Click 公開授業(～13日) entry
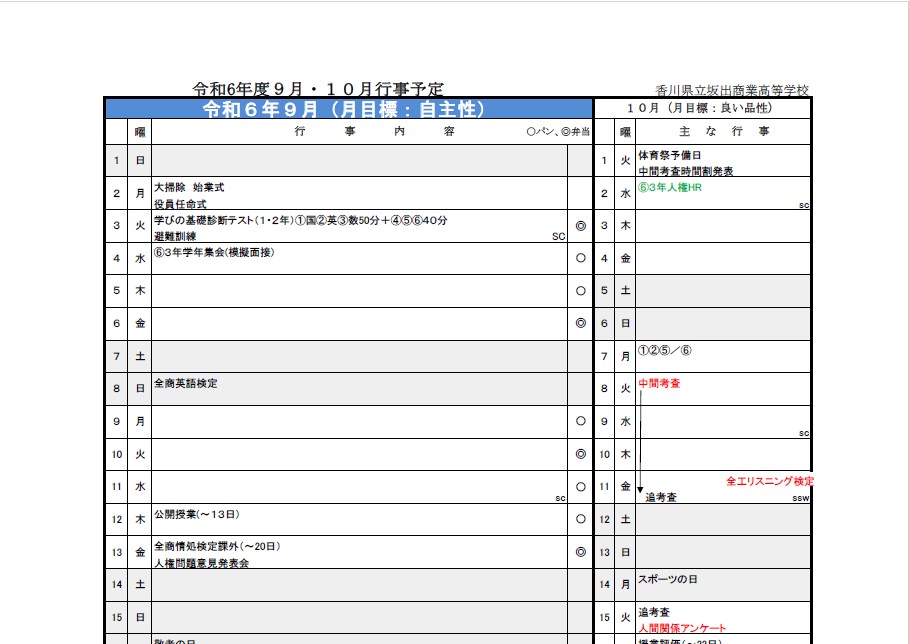Viewport: 909px width, 644px height. [x=197, y=514]
